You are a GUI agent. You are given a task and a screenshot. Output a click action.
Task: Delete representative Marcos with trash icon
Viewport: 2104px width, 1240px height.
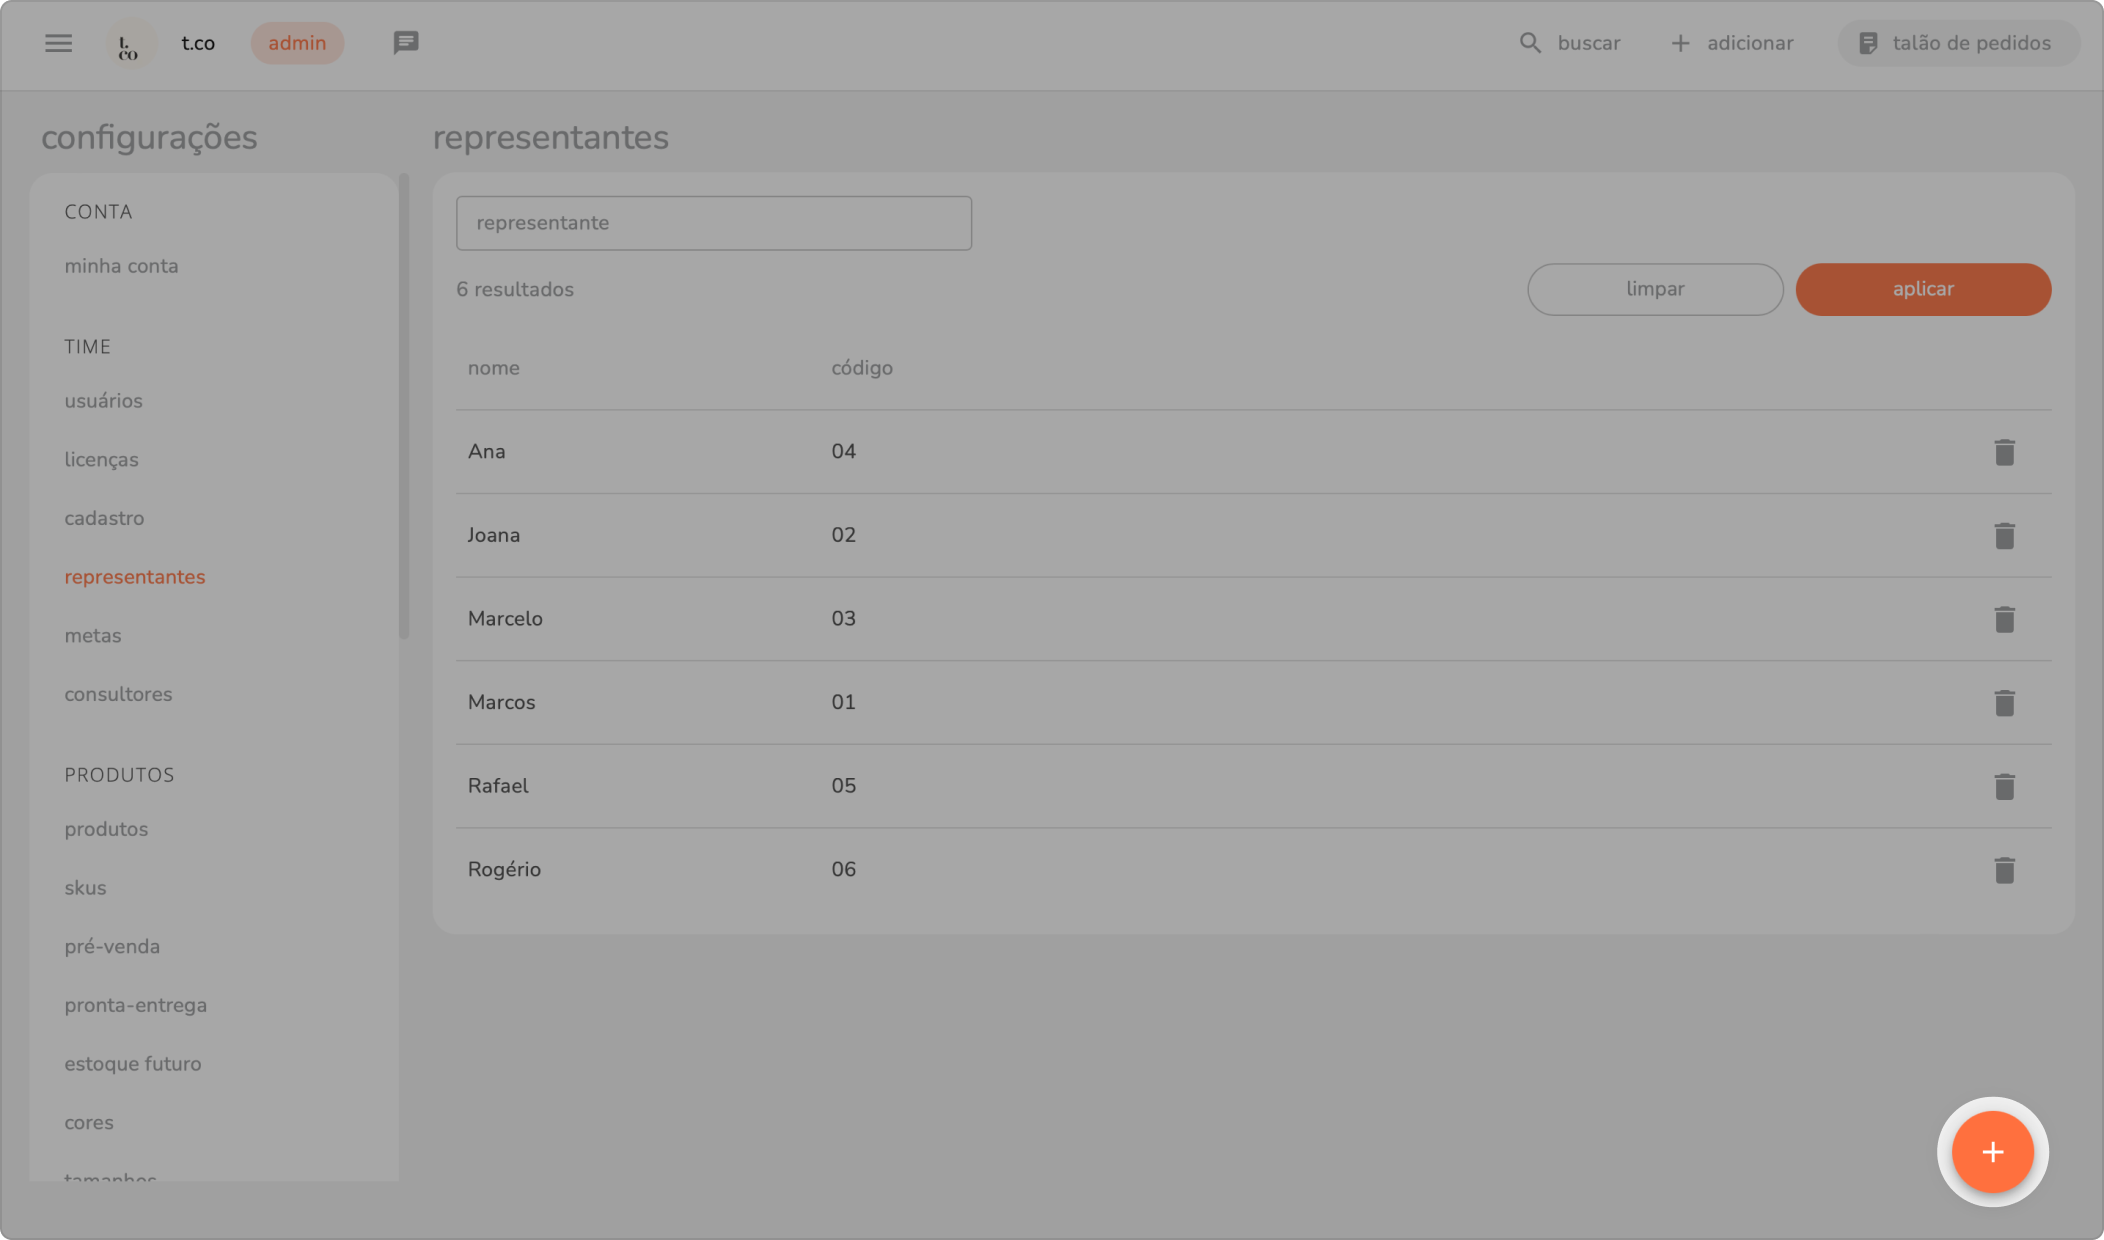tap(2004, 703)
